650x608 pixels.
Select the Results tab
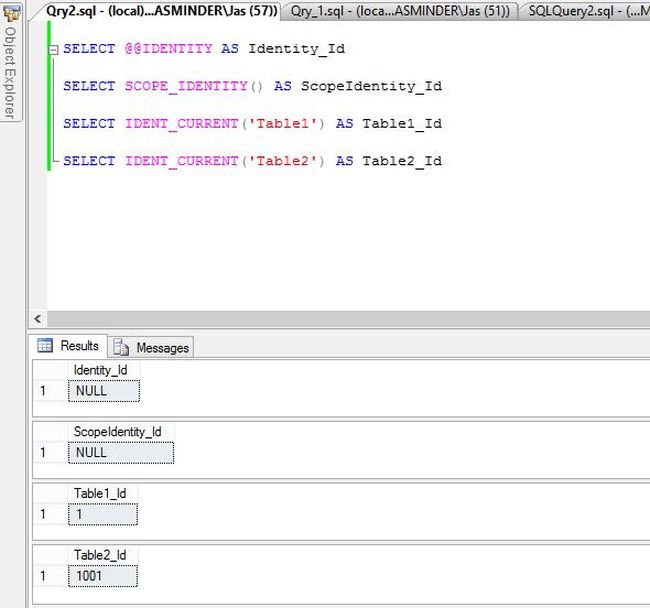pyautogui.click(x=69, y=346)
